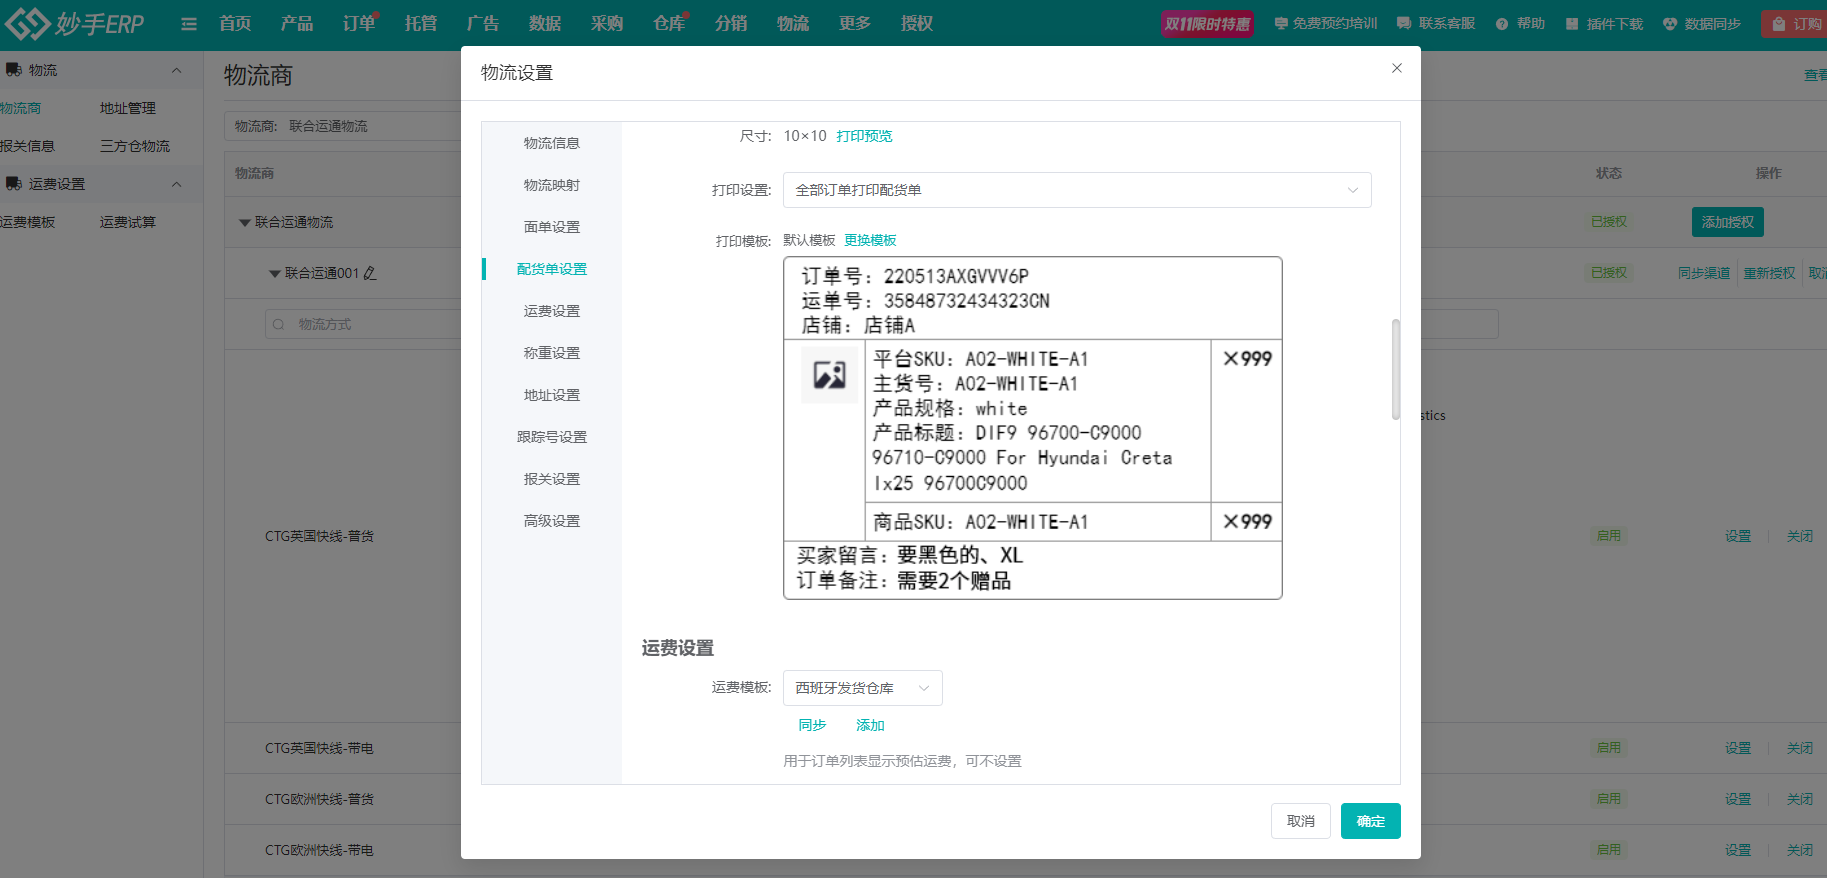
Task: Click the hamburger menu collapse icon
Action: coord(189,24)
